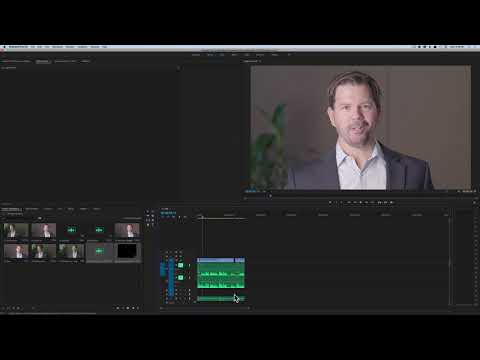Viewport: 480px width, 360px height.
Task: Select the highlighted audio item in bottom row
Action: click(x=99, y=251)
